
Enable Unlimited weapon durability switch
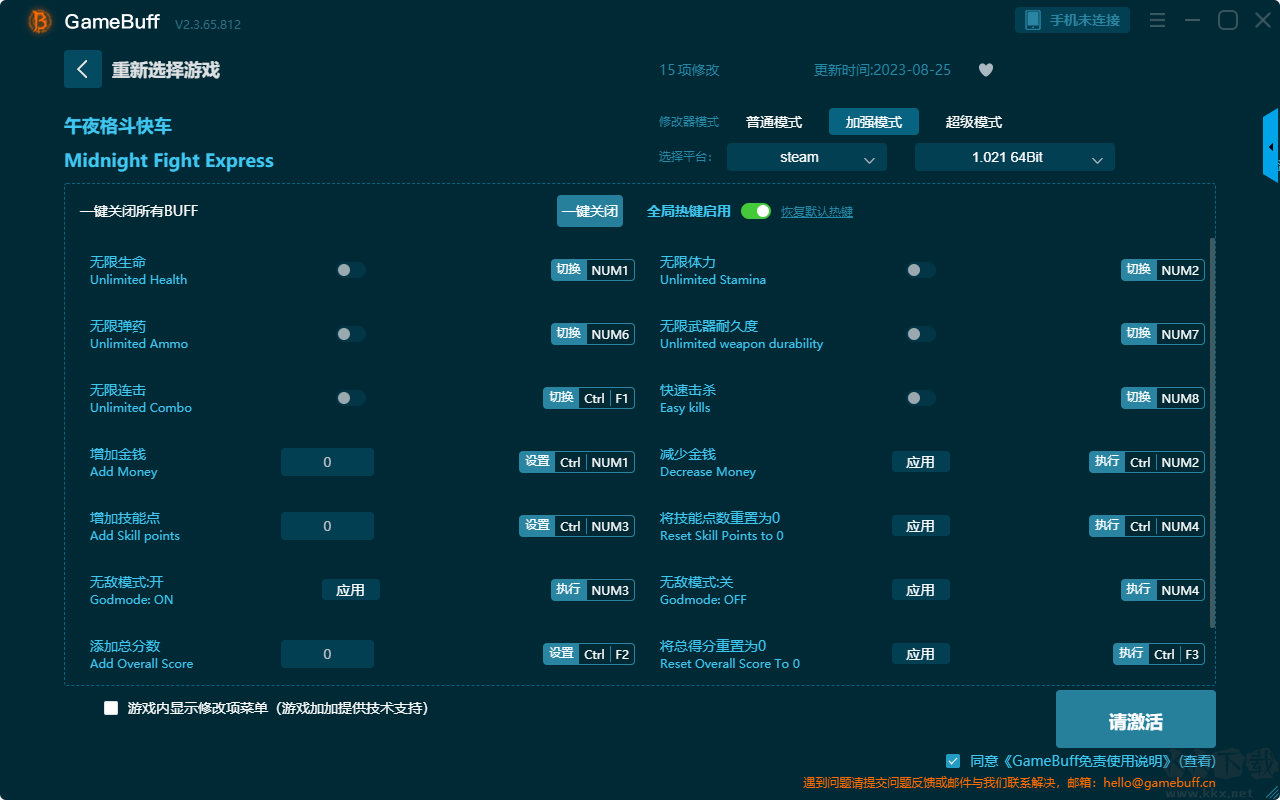point(921,334)
